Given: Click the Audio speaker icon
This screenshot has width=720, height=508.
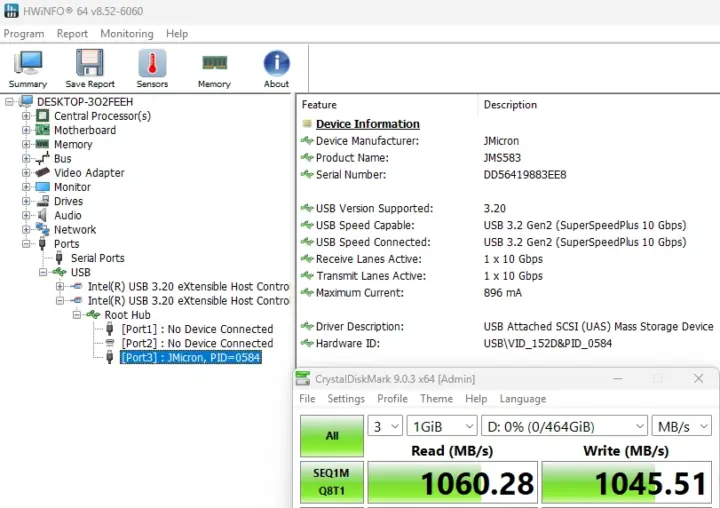Looking at the screenshot, I should (42, 215).
